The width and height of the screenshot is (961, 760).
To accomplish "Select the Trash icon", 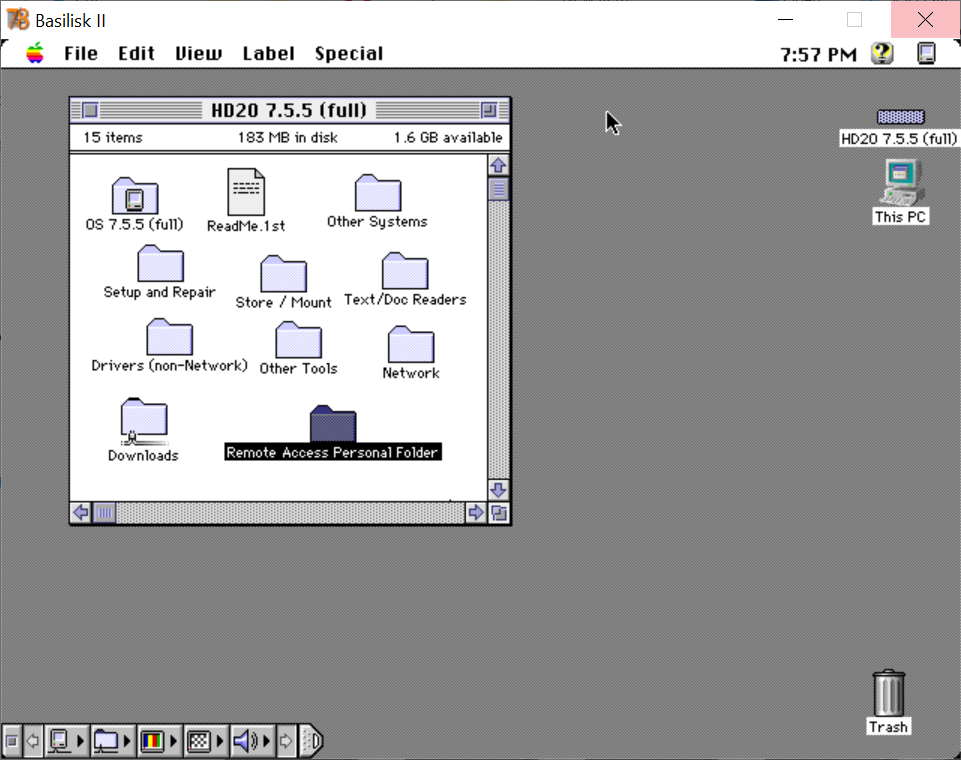I will click(889, 693).
